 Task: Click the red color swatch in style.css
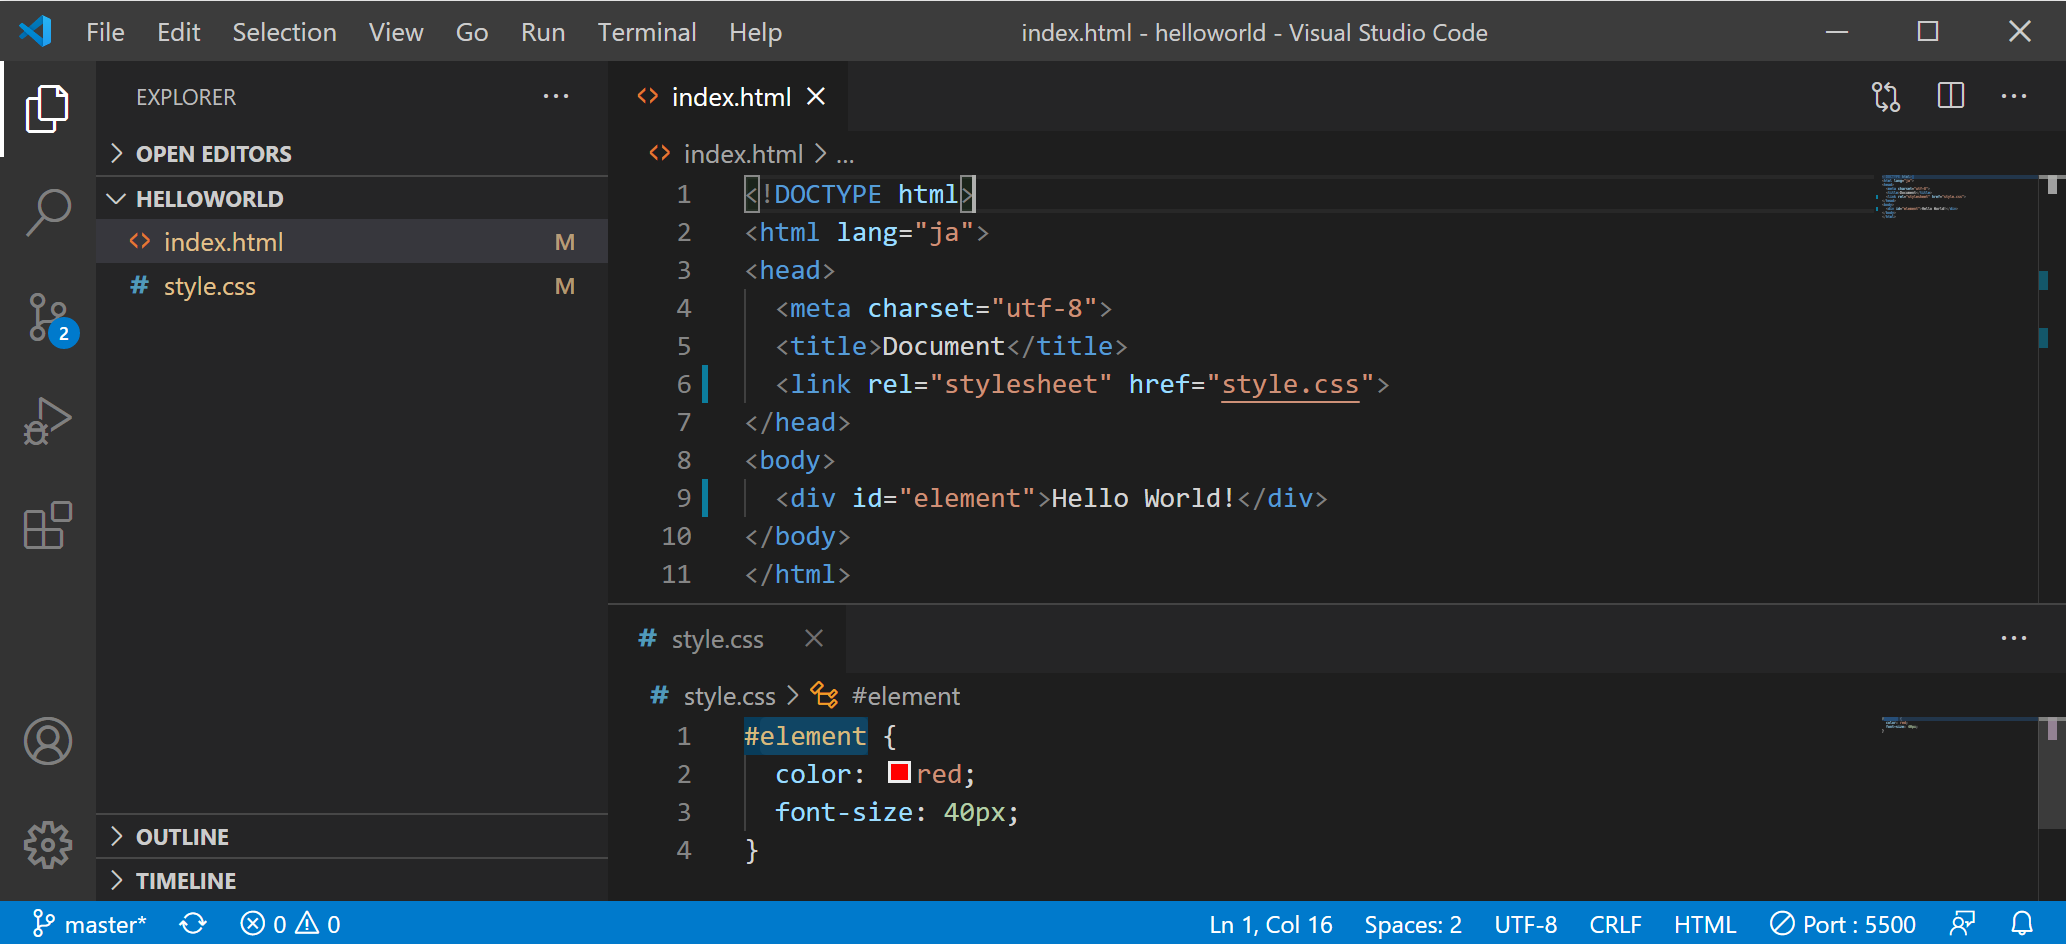(898, 771)
